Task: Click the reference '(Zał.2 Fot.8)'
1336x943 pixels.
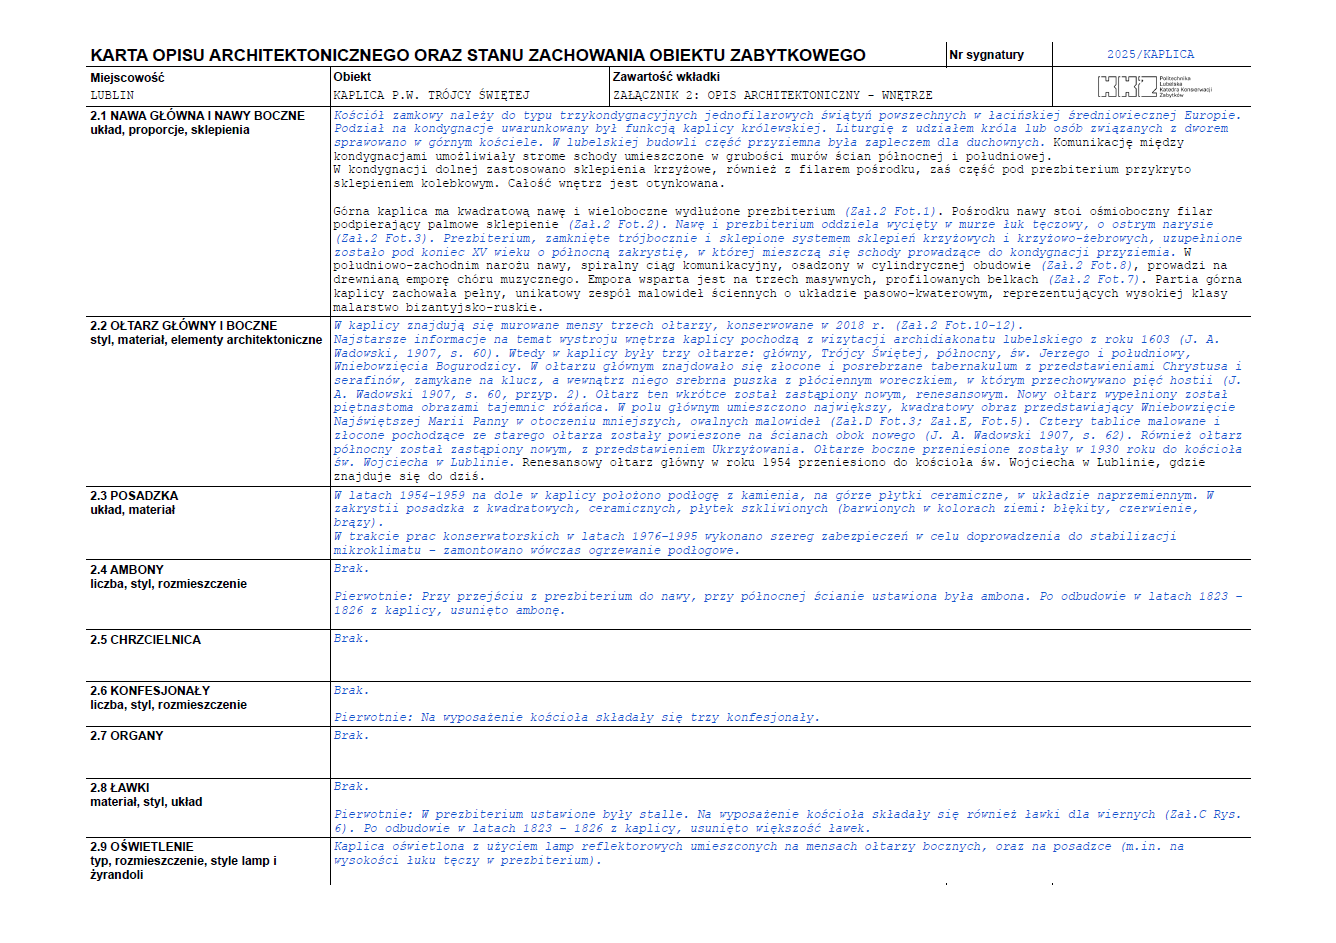Action: coord(1089,266)
